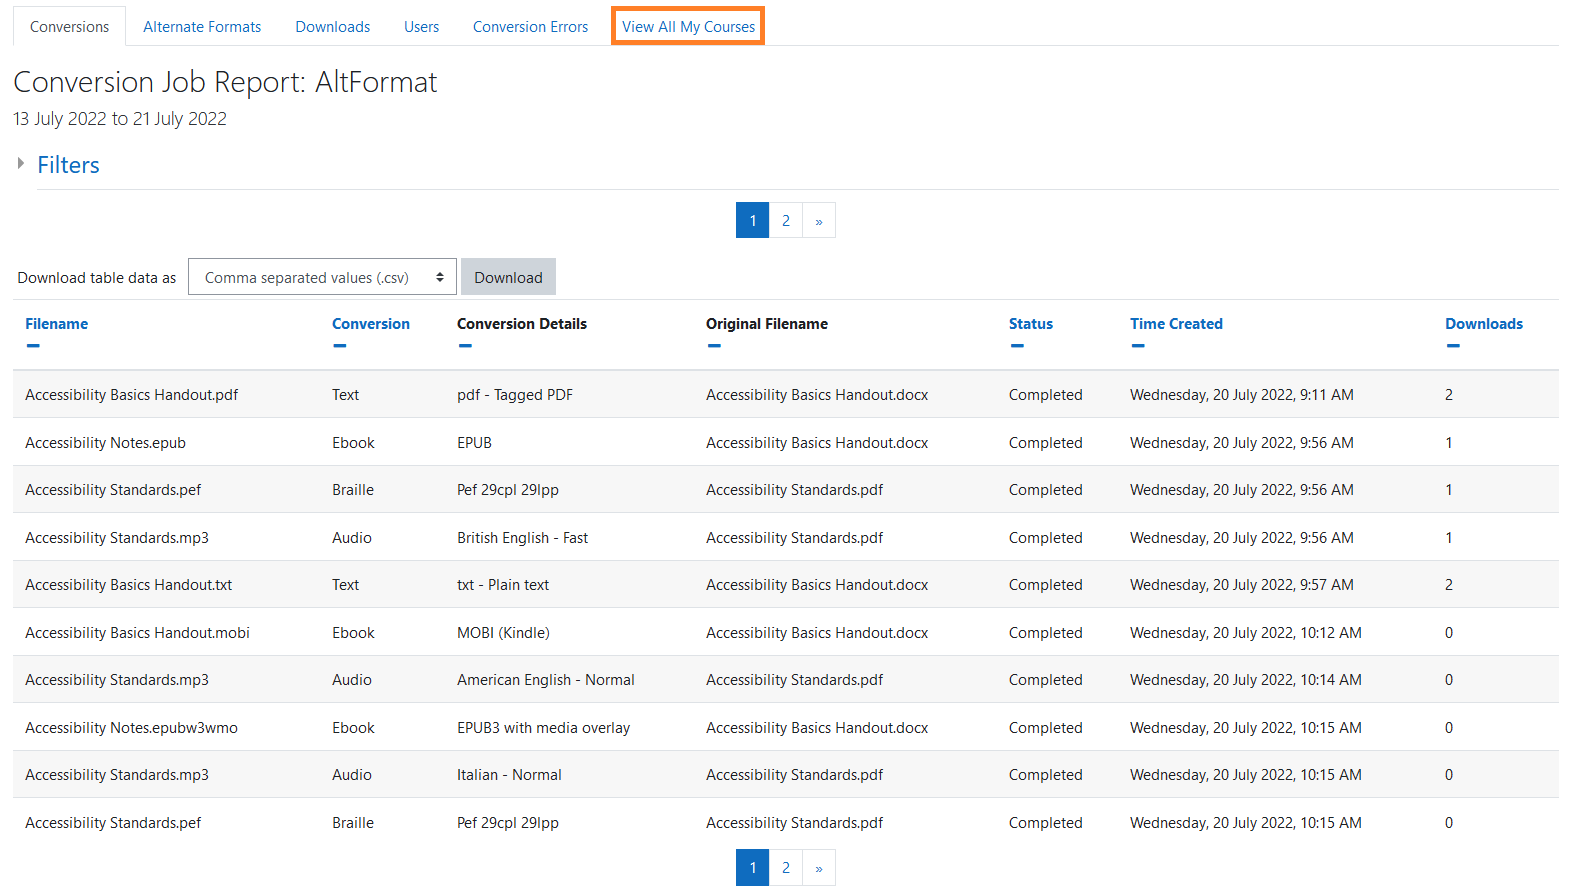Hide Time Created column via minus icon
This screenshot has height=890, width=1570.
point(1138,346)
